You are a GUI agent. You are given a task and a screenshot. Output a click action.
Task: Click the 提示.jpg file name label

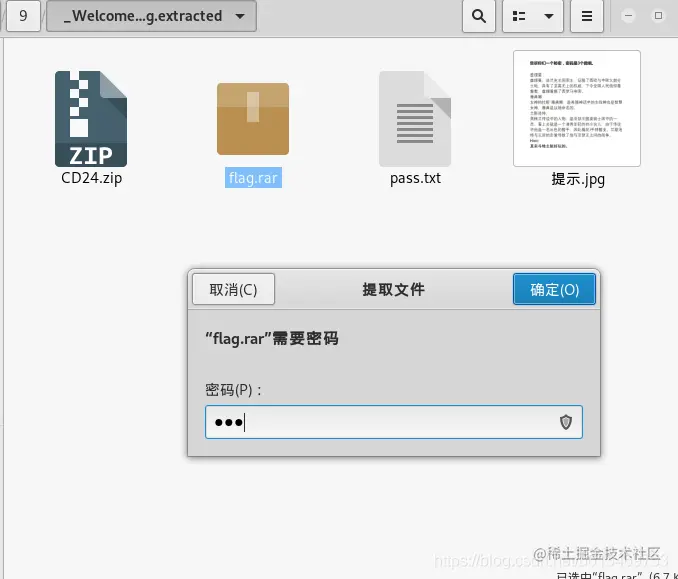(x=578, y=179)
